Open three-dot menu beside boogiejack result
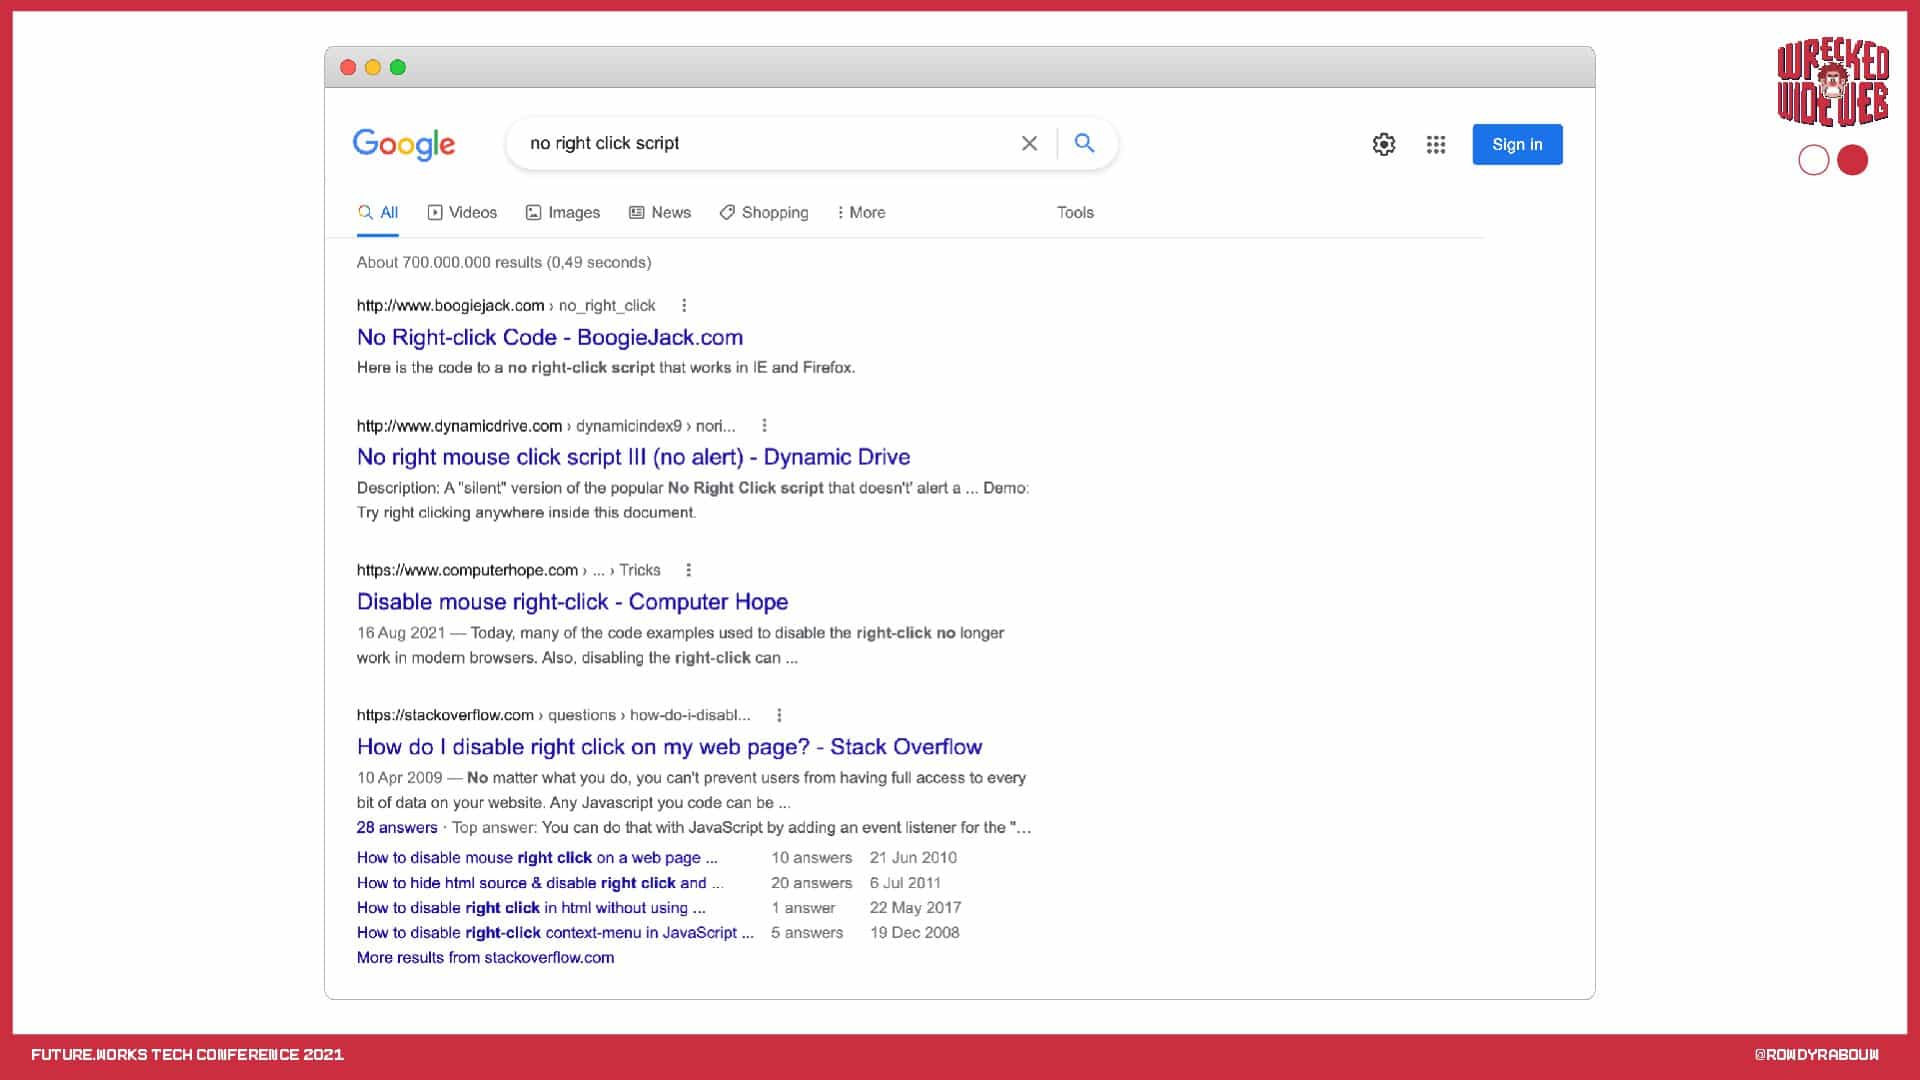 coord(684,306)
